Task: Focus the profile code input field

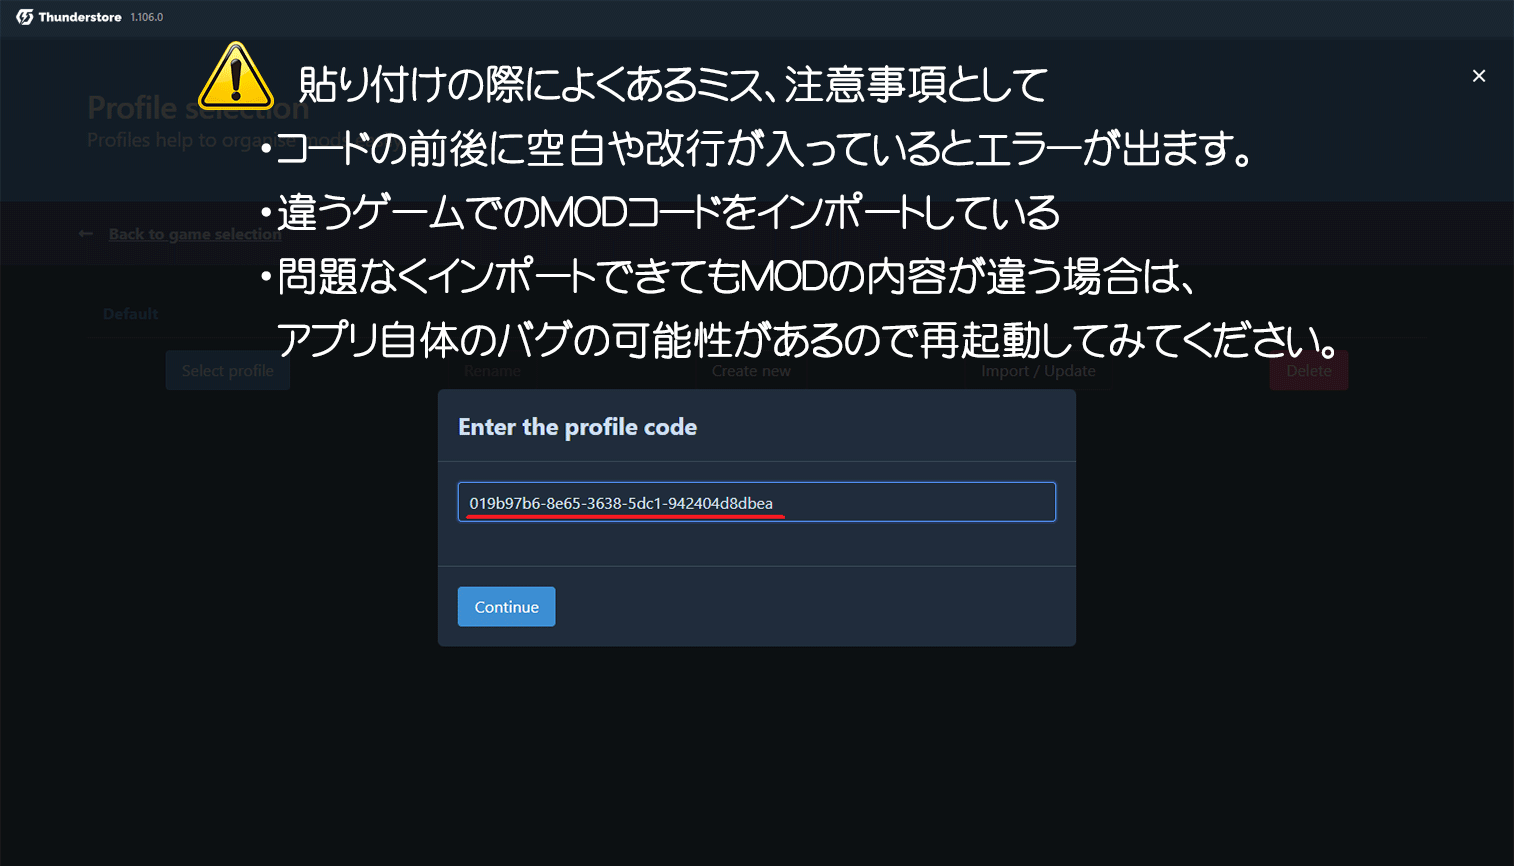Action: coord(757,502)
